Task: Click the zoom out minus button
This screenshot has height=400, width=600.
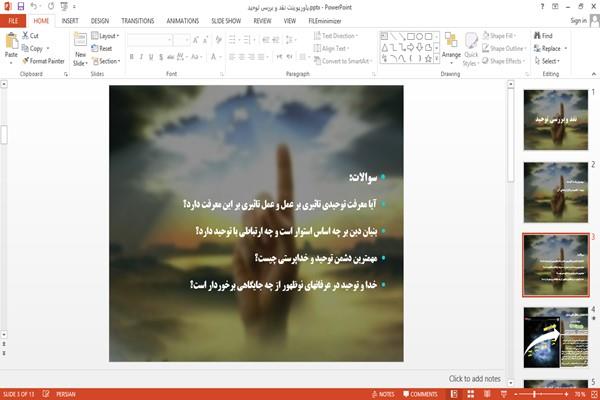Action: pyautogui.click(x=516, y=394)
